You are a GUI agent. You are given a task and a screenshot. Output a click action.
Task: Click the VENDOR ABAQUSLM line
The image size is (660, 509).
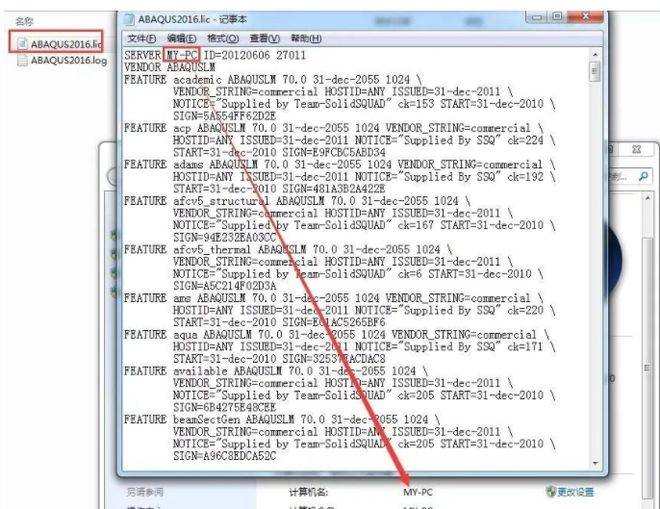[170, 67]
